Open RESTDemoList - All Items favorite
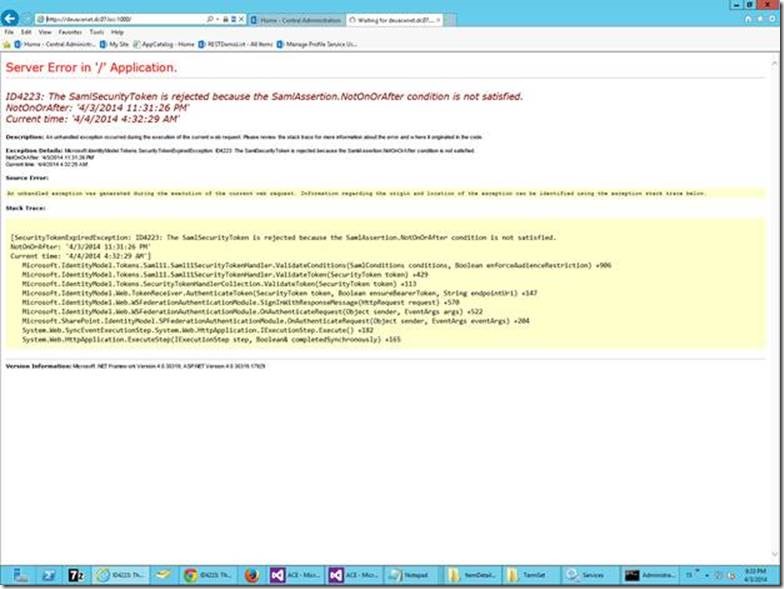Image resolution: width=784 pixels, height=589 pixels. [x=235, y=44]
